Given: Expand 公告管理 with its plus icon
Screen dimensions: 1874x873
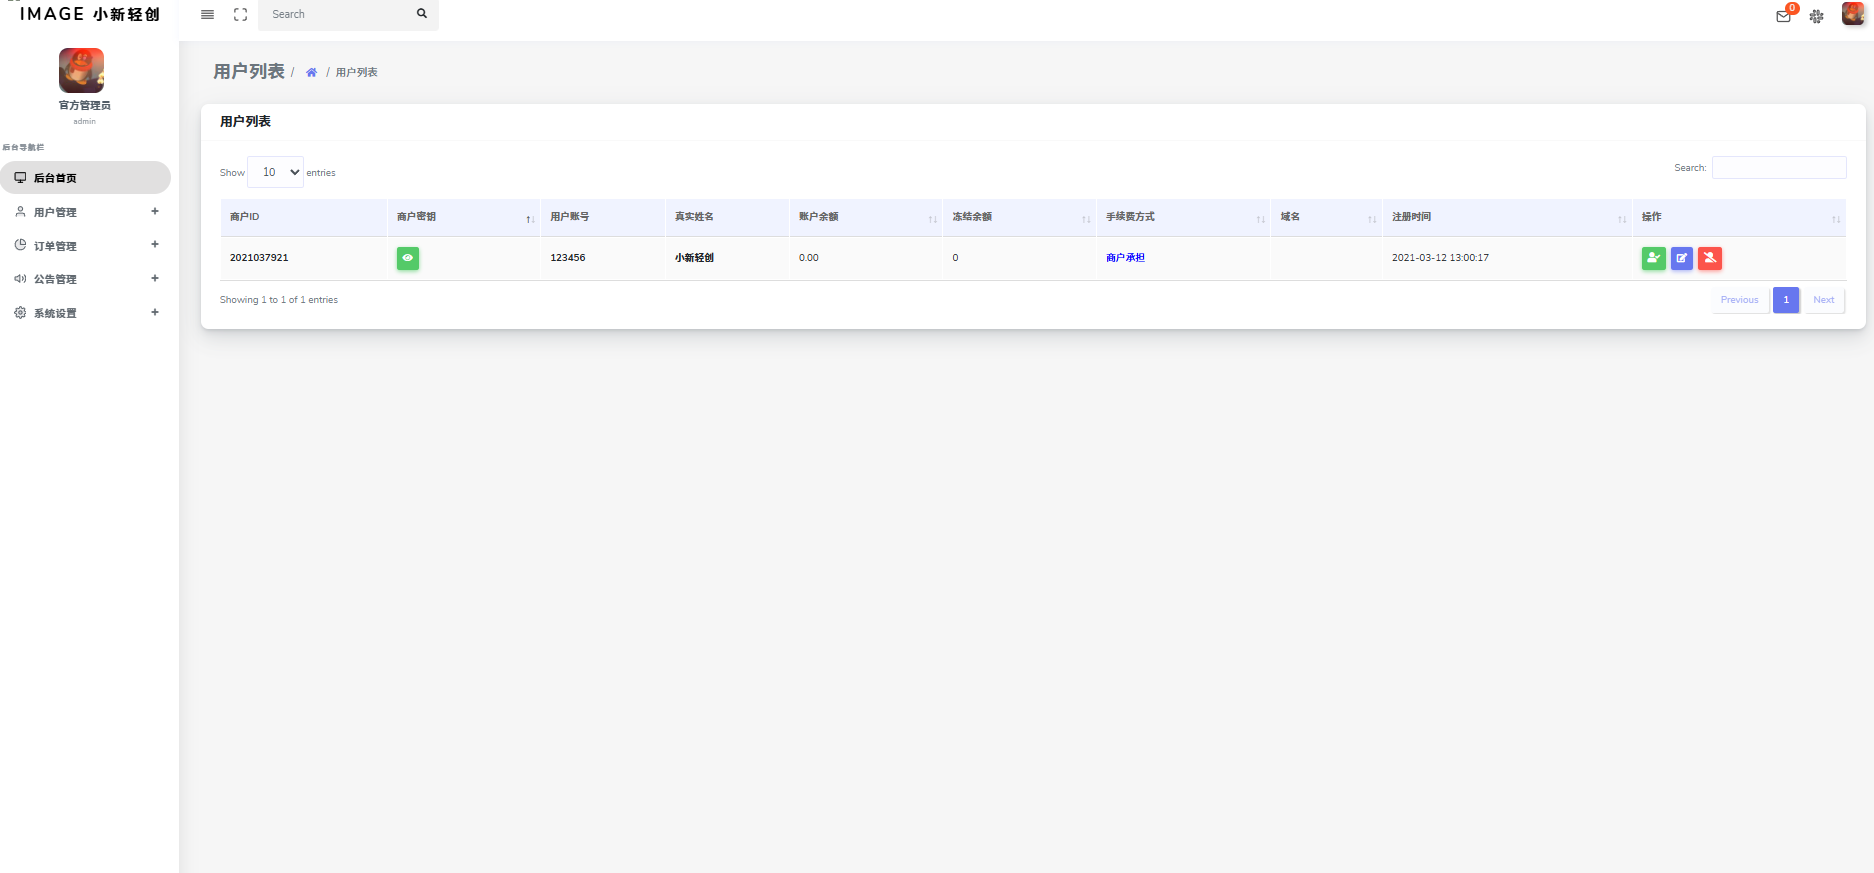Looking at the screenshot, I should point(155,278).
